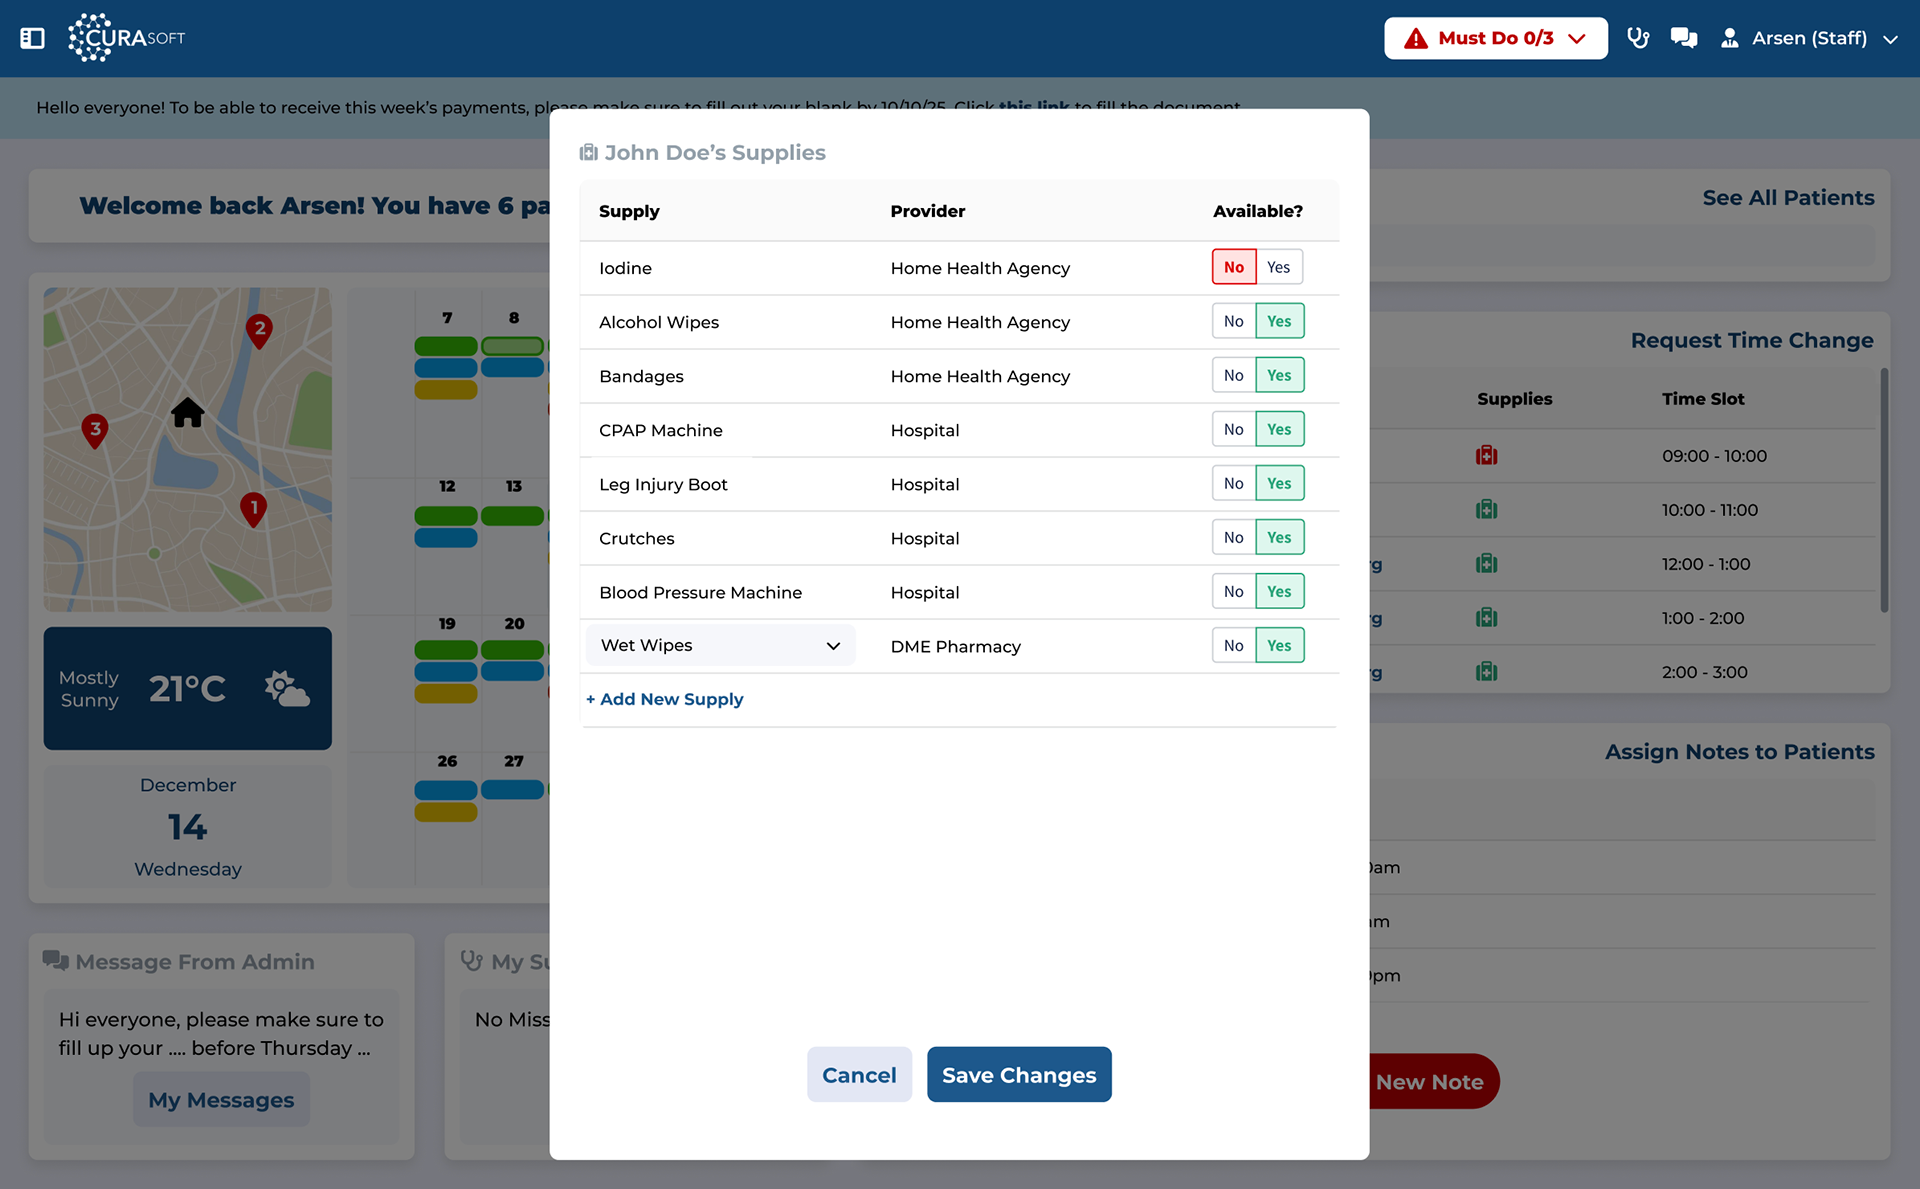Viewport: 1920px width, 1189px height.
Task: Click supplies icon for 2:00 - 3:00 slot
Action: 1486,672
